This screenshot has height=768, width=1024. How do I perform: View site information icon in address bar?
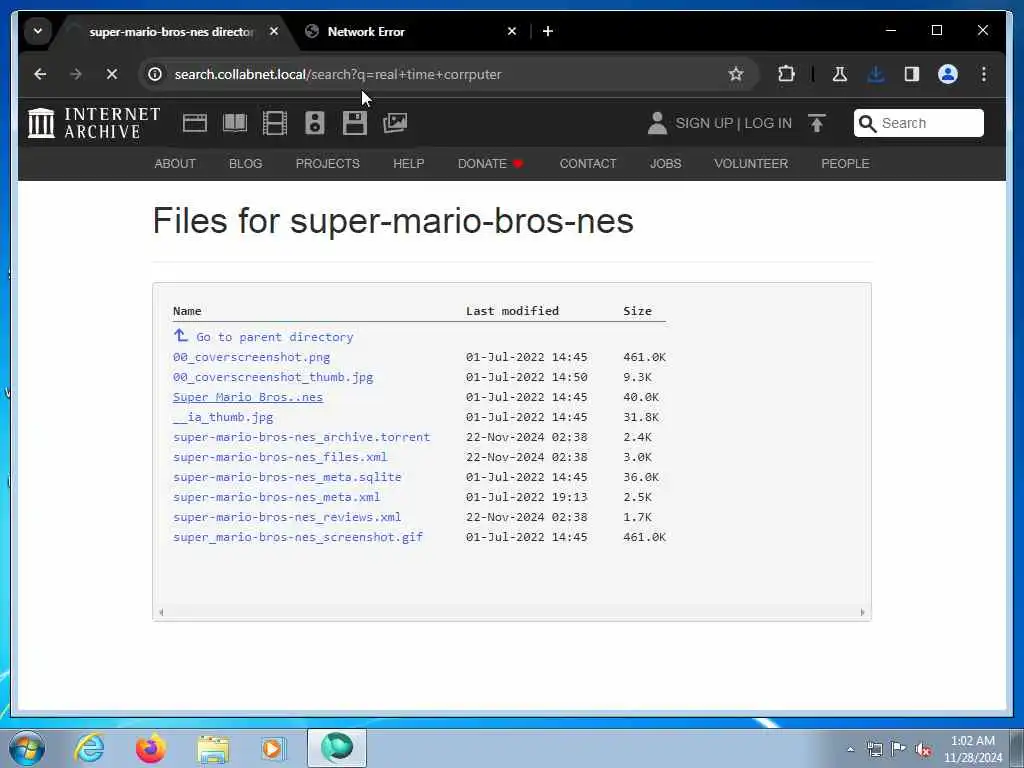coord(155,74)
